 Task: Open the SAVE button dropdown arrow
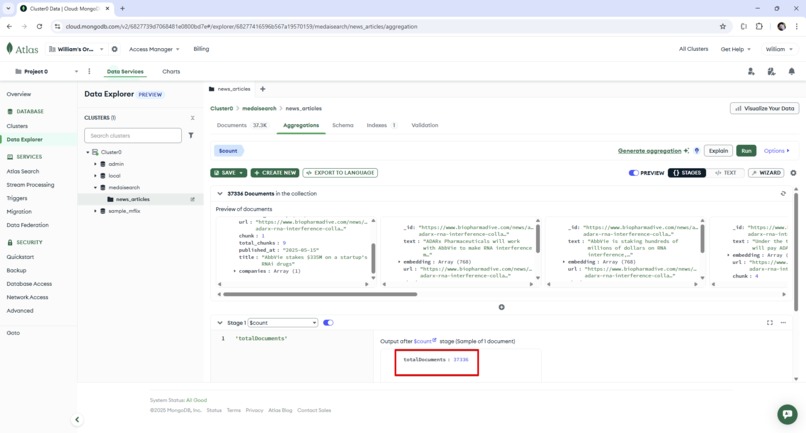[241, 173]
